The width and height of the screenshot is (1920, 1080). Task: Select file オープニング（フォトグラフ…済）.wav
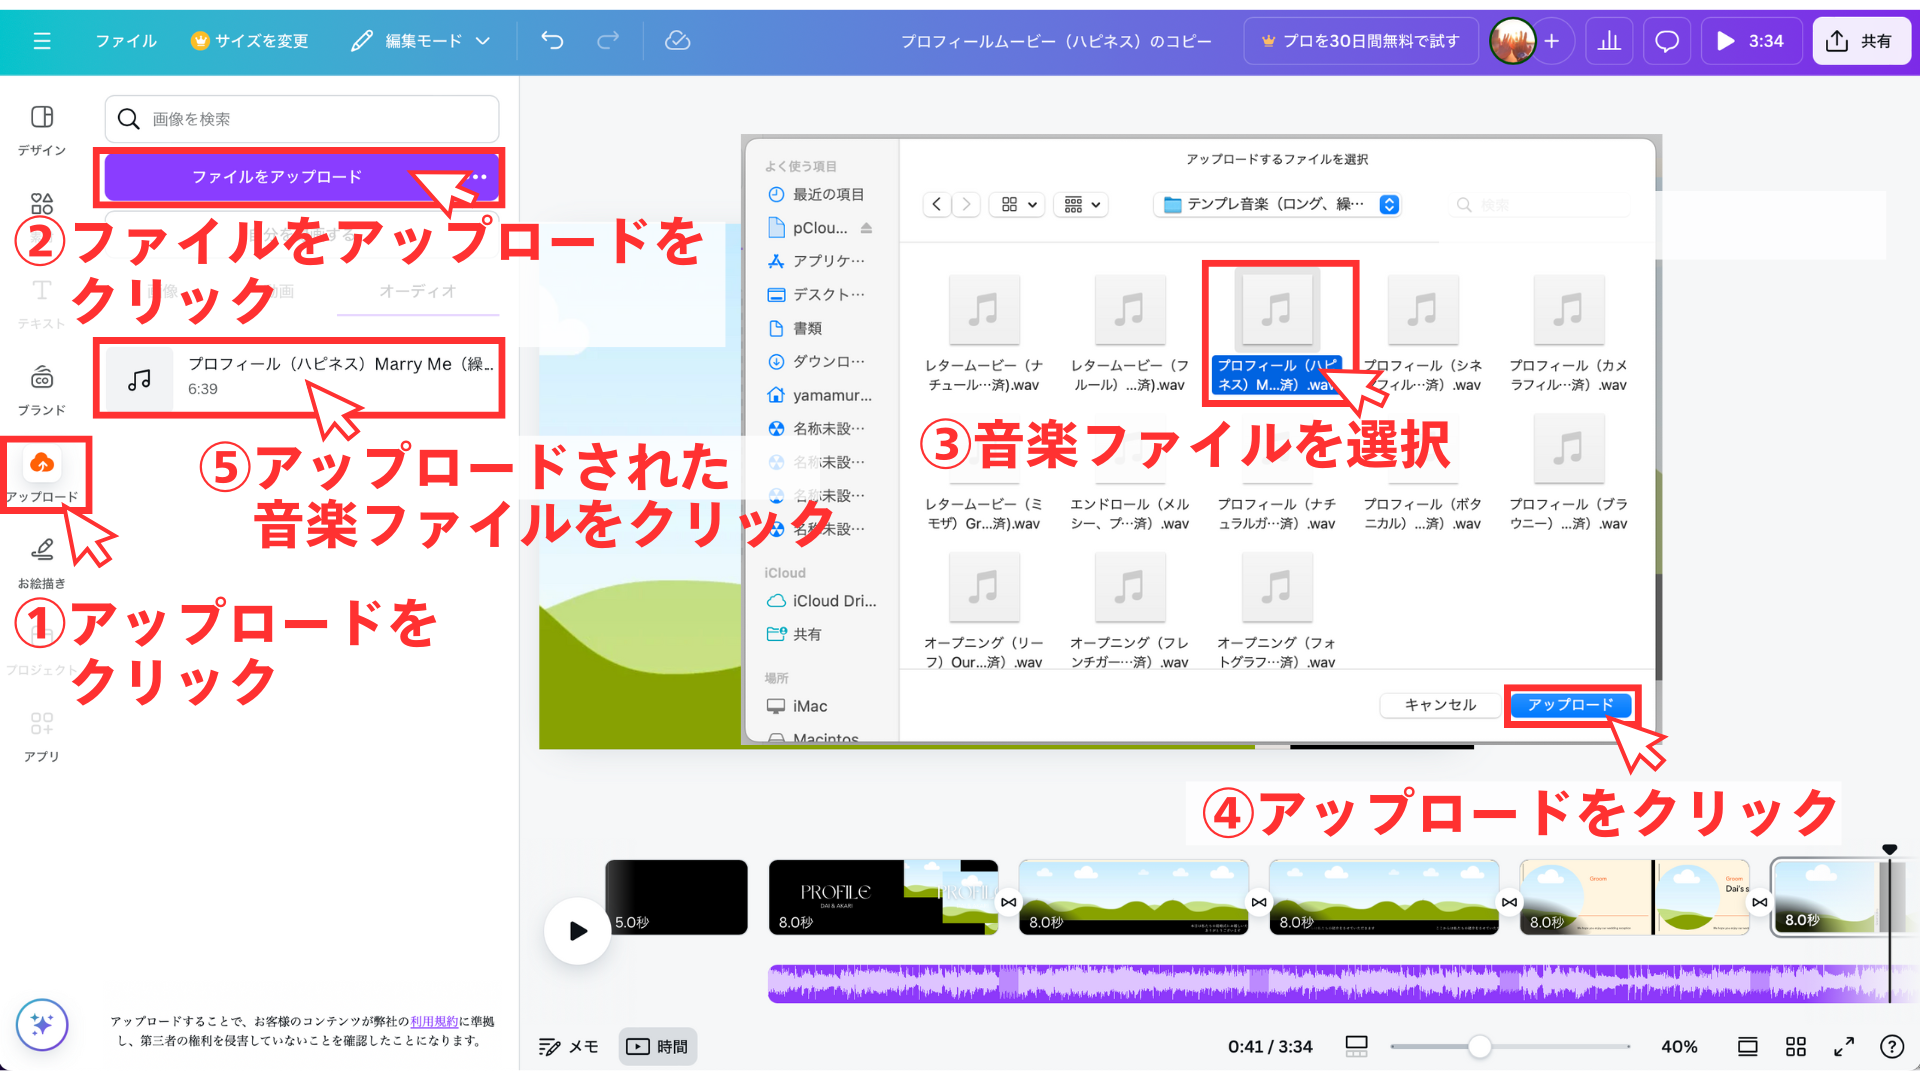click(1276, 612)
